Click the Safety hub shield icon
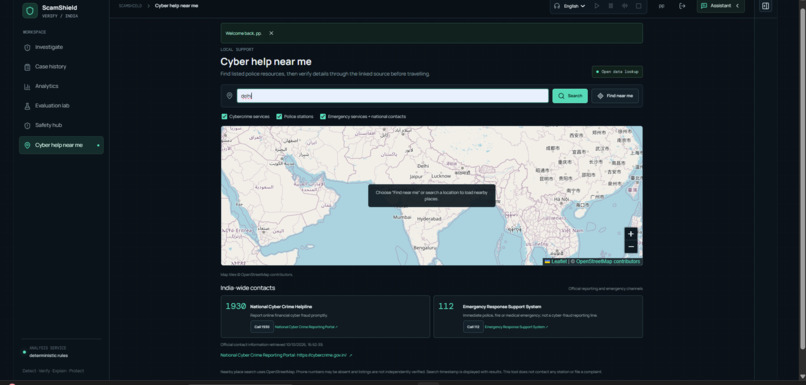The width and height of the screenshot is (806, 385). point(27,125)
